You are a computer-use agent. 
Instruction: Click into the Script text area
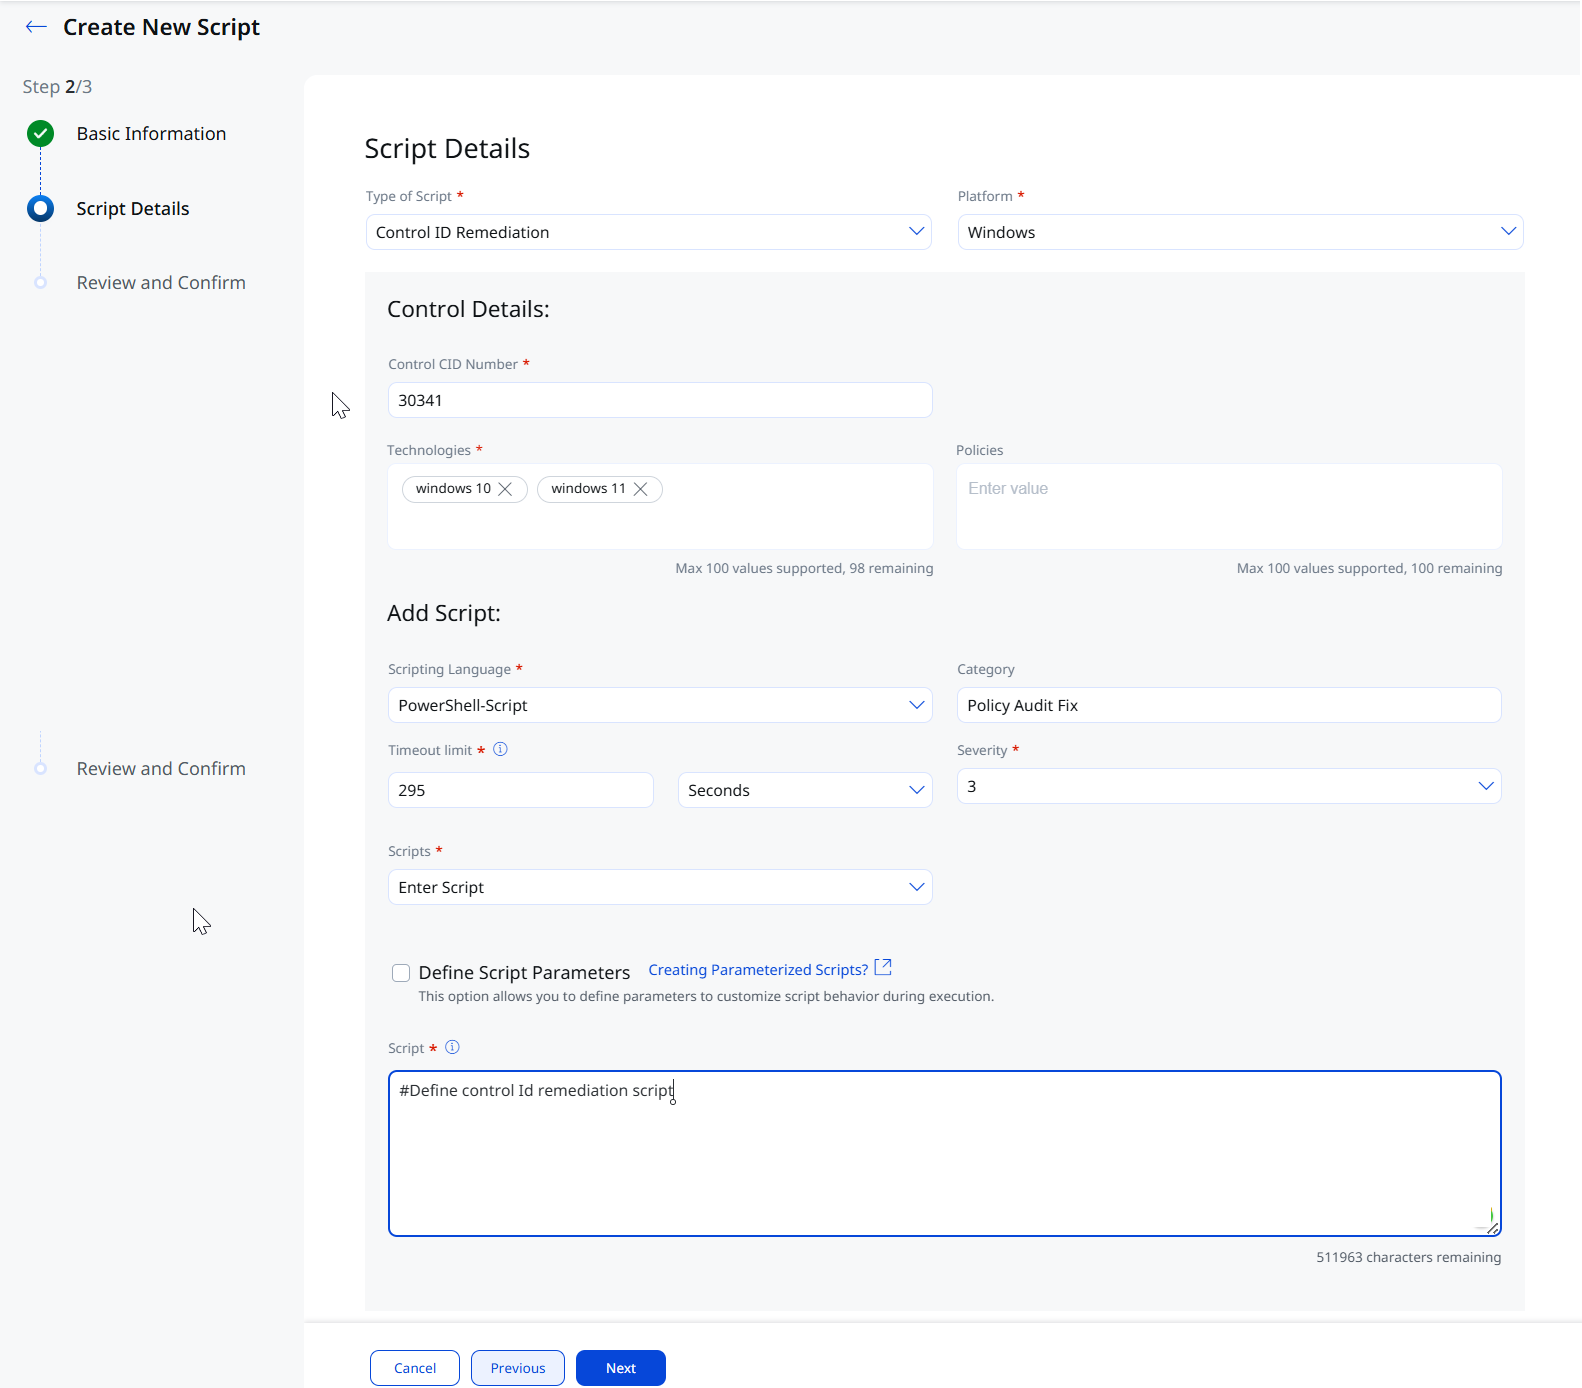(x=945, y=1154)
